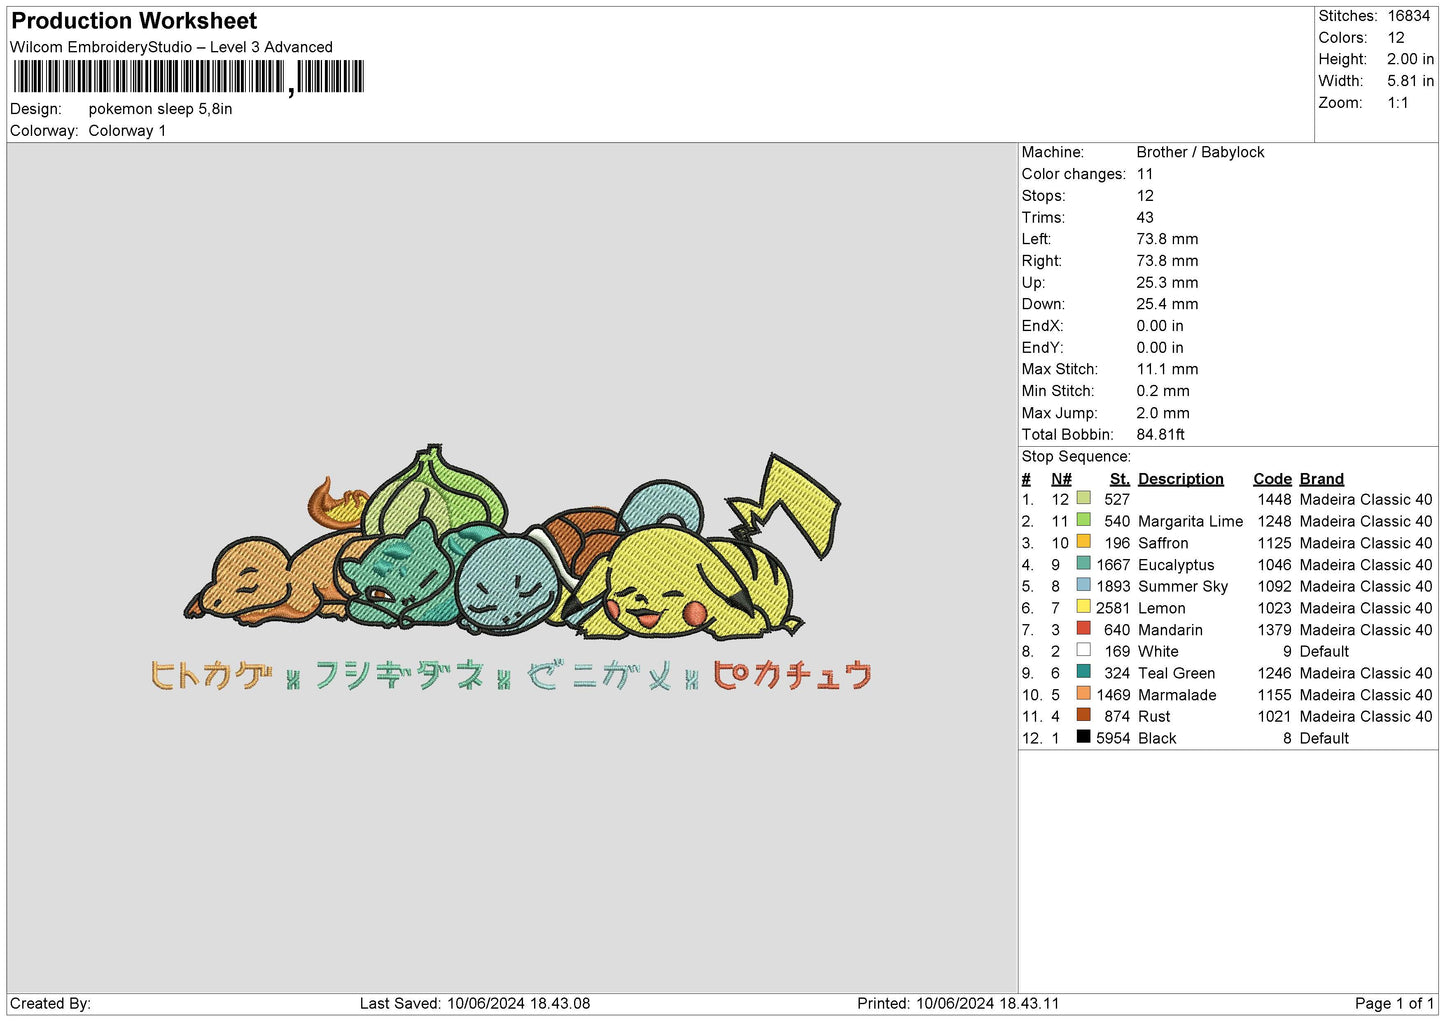
Task: Click the 'Summer Sky' description
Action: click(x=1183, y=586)
